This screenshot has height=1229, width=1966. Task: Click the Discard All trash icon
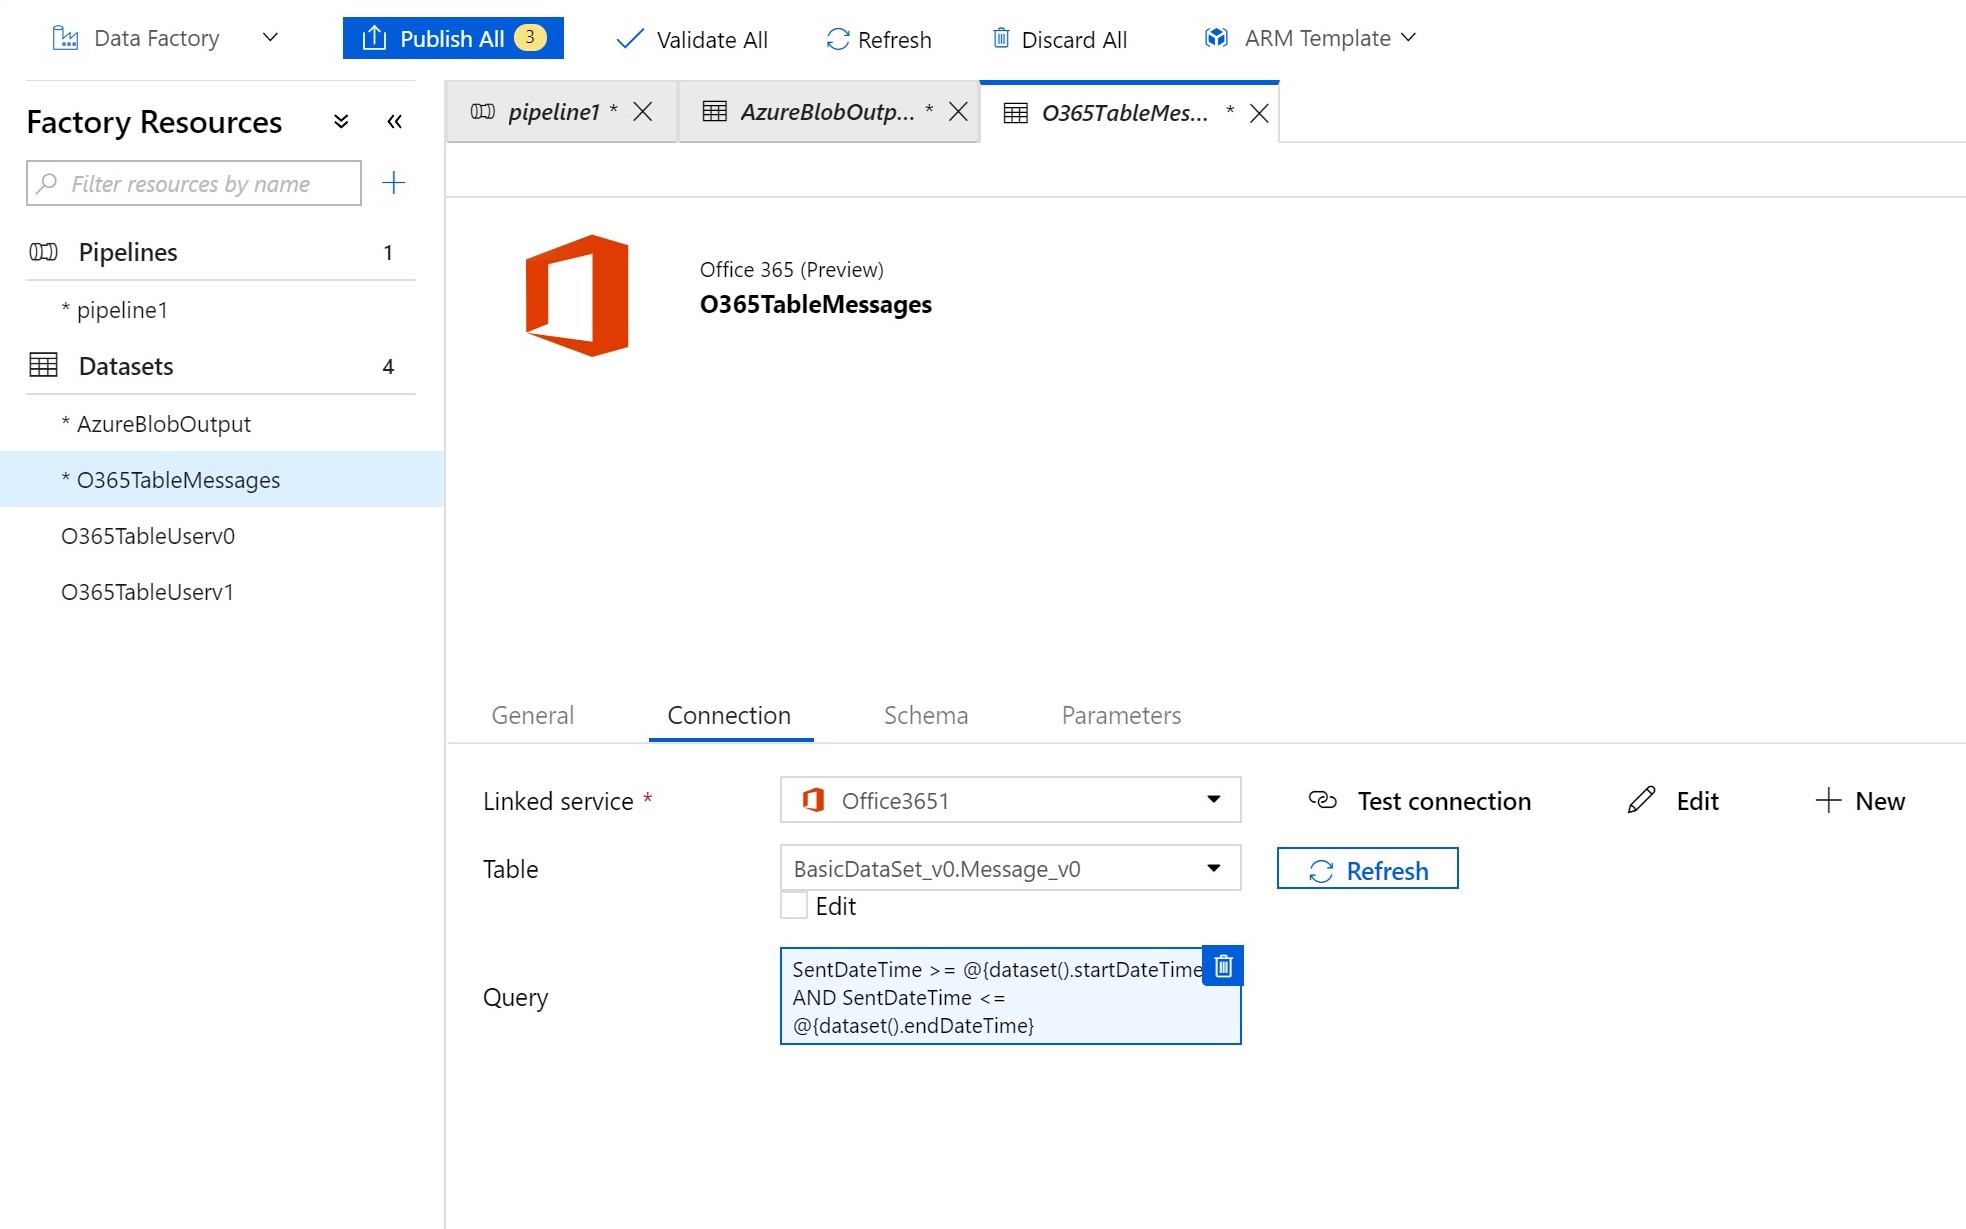(x=1000, y=39)
